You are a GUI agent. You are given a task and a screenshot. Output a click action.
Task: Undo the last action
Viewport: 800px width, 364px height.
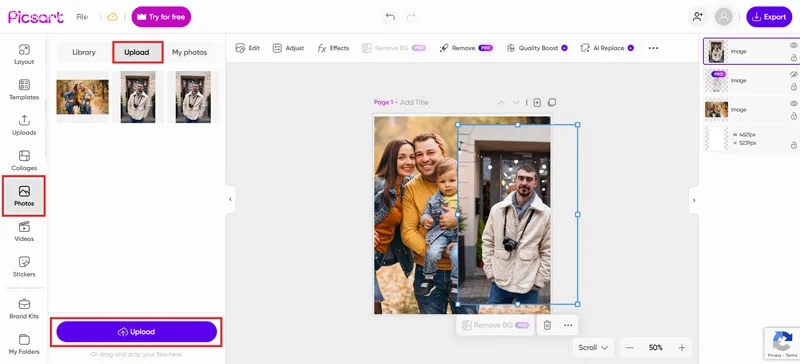tap(390, 17)
